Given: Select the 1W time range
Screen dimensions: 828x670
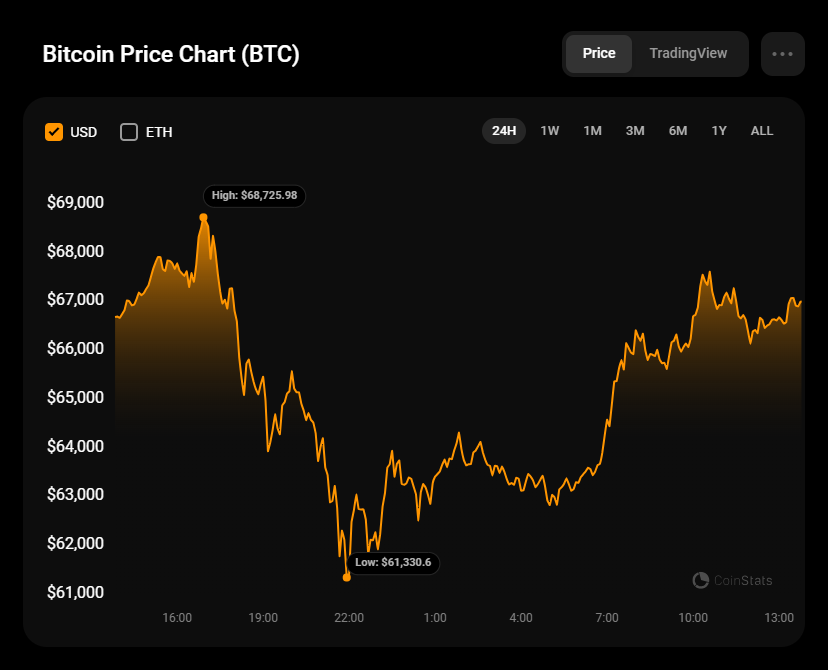Looking at the screenshot, I should point(550,131).
